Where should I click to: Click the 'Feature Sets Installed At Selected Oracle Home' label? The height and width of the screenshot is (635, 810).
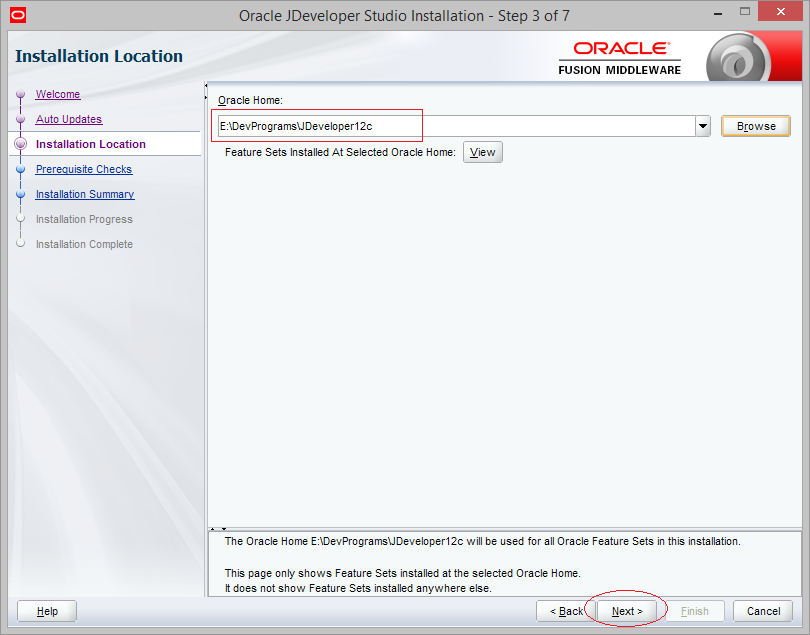pyautogui.click(x=340, y=152)
